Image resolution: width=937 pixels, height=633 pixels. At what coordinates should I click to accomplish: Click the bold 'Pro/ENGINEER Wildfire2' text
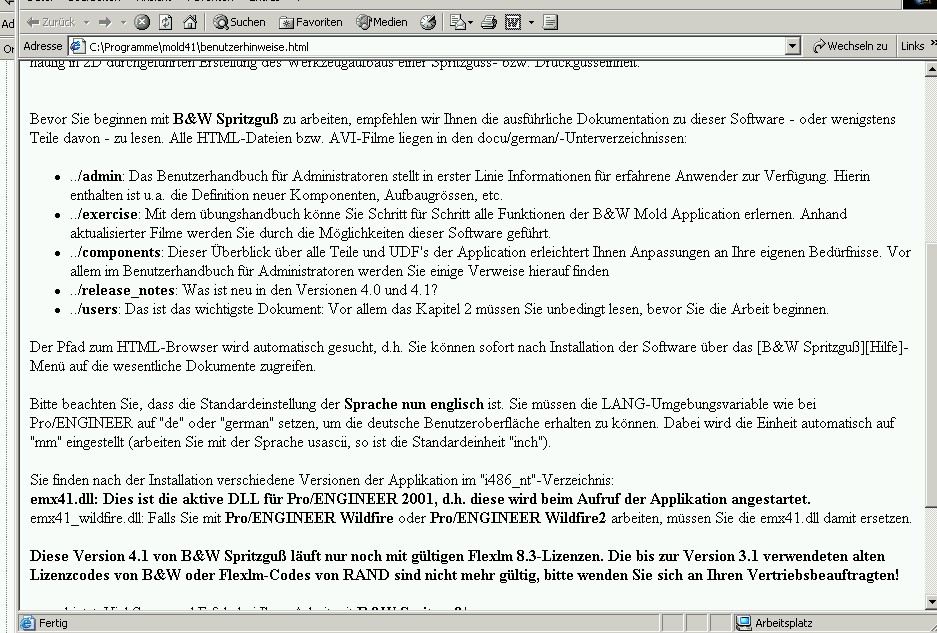pyautogui.click(x=518, y=518)
